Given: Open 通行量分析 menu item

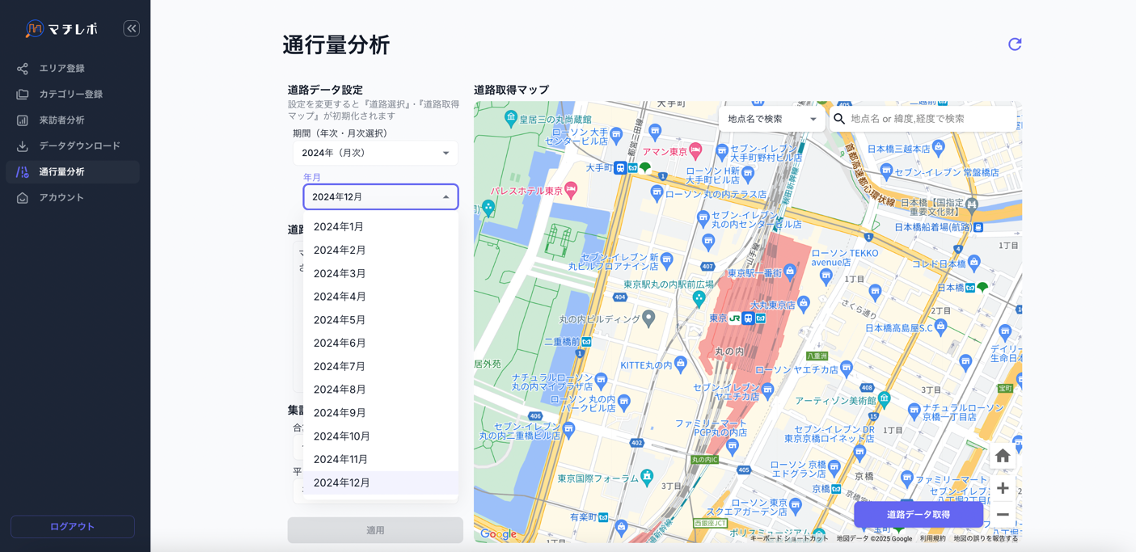Looking at the screenshot, I should click(72, 172).
